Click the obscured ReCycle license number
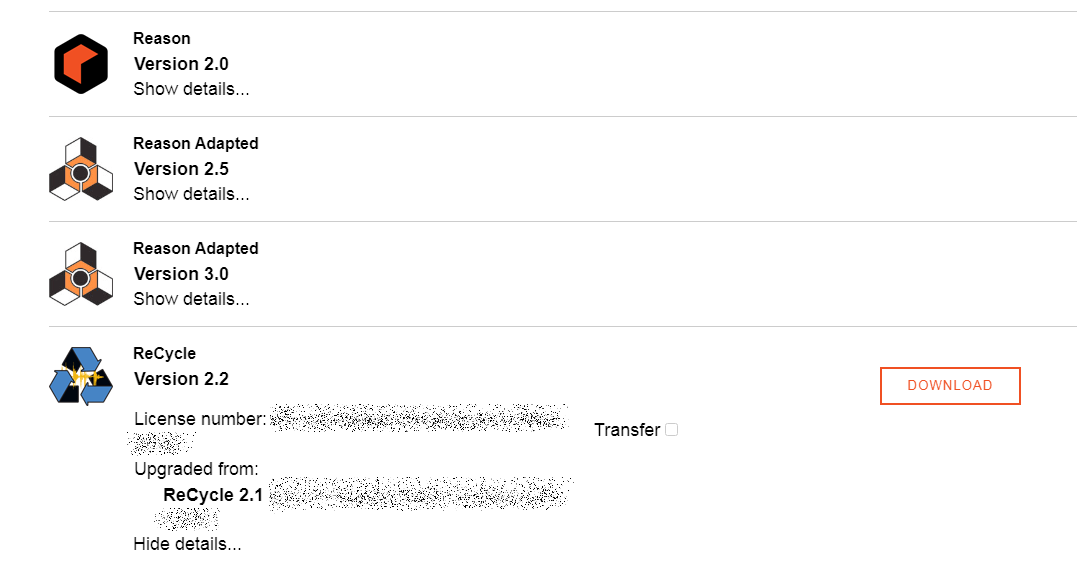1077x572 pixels. click(419, 418)
